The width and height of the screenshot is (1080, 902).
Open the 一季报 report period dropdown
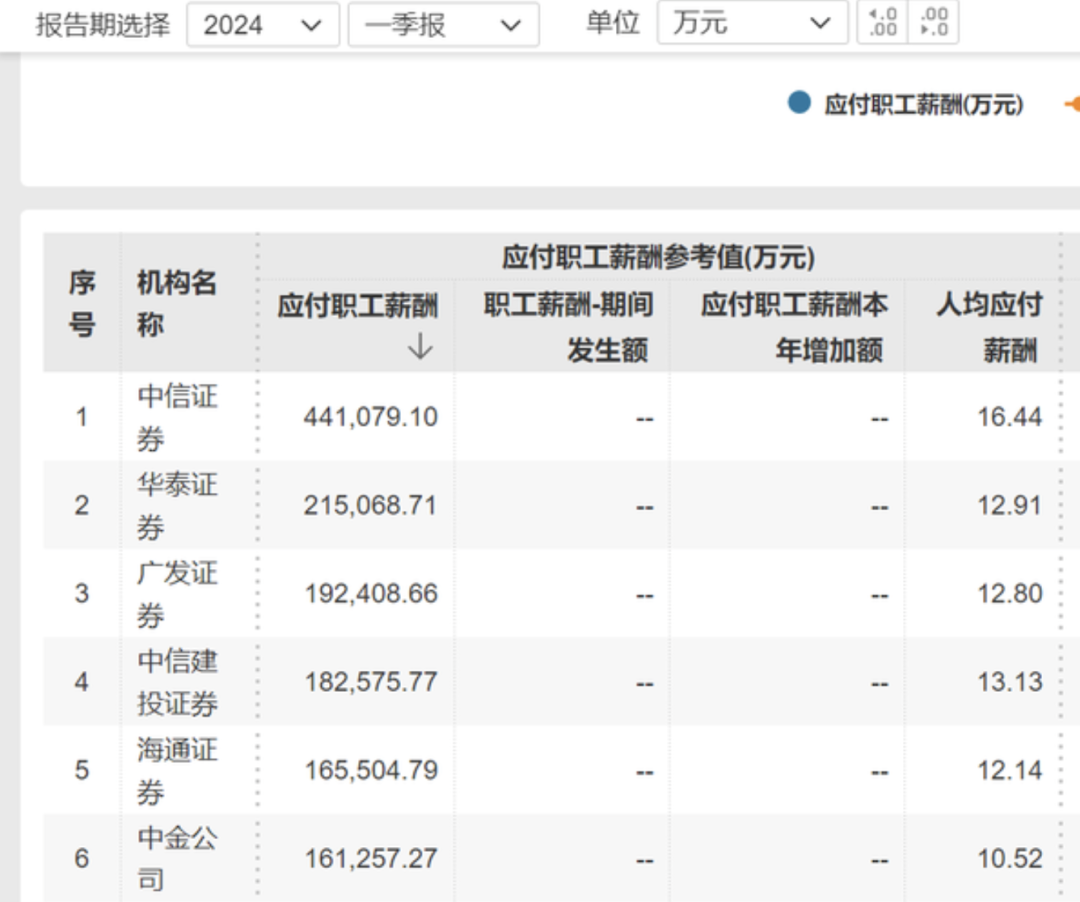[x=443, y=25]
